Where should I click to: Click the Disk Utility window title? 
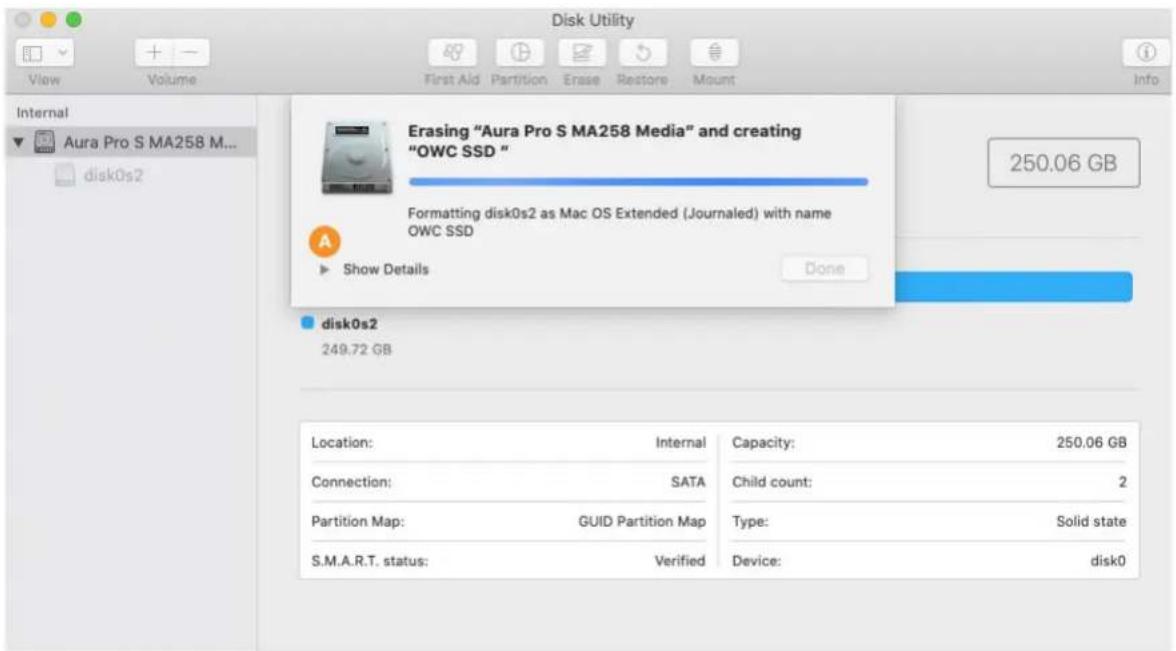tap(592, 20)
